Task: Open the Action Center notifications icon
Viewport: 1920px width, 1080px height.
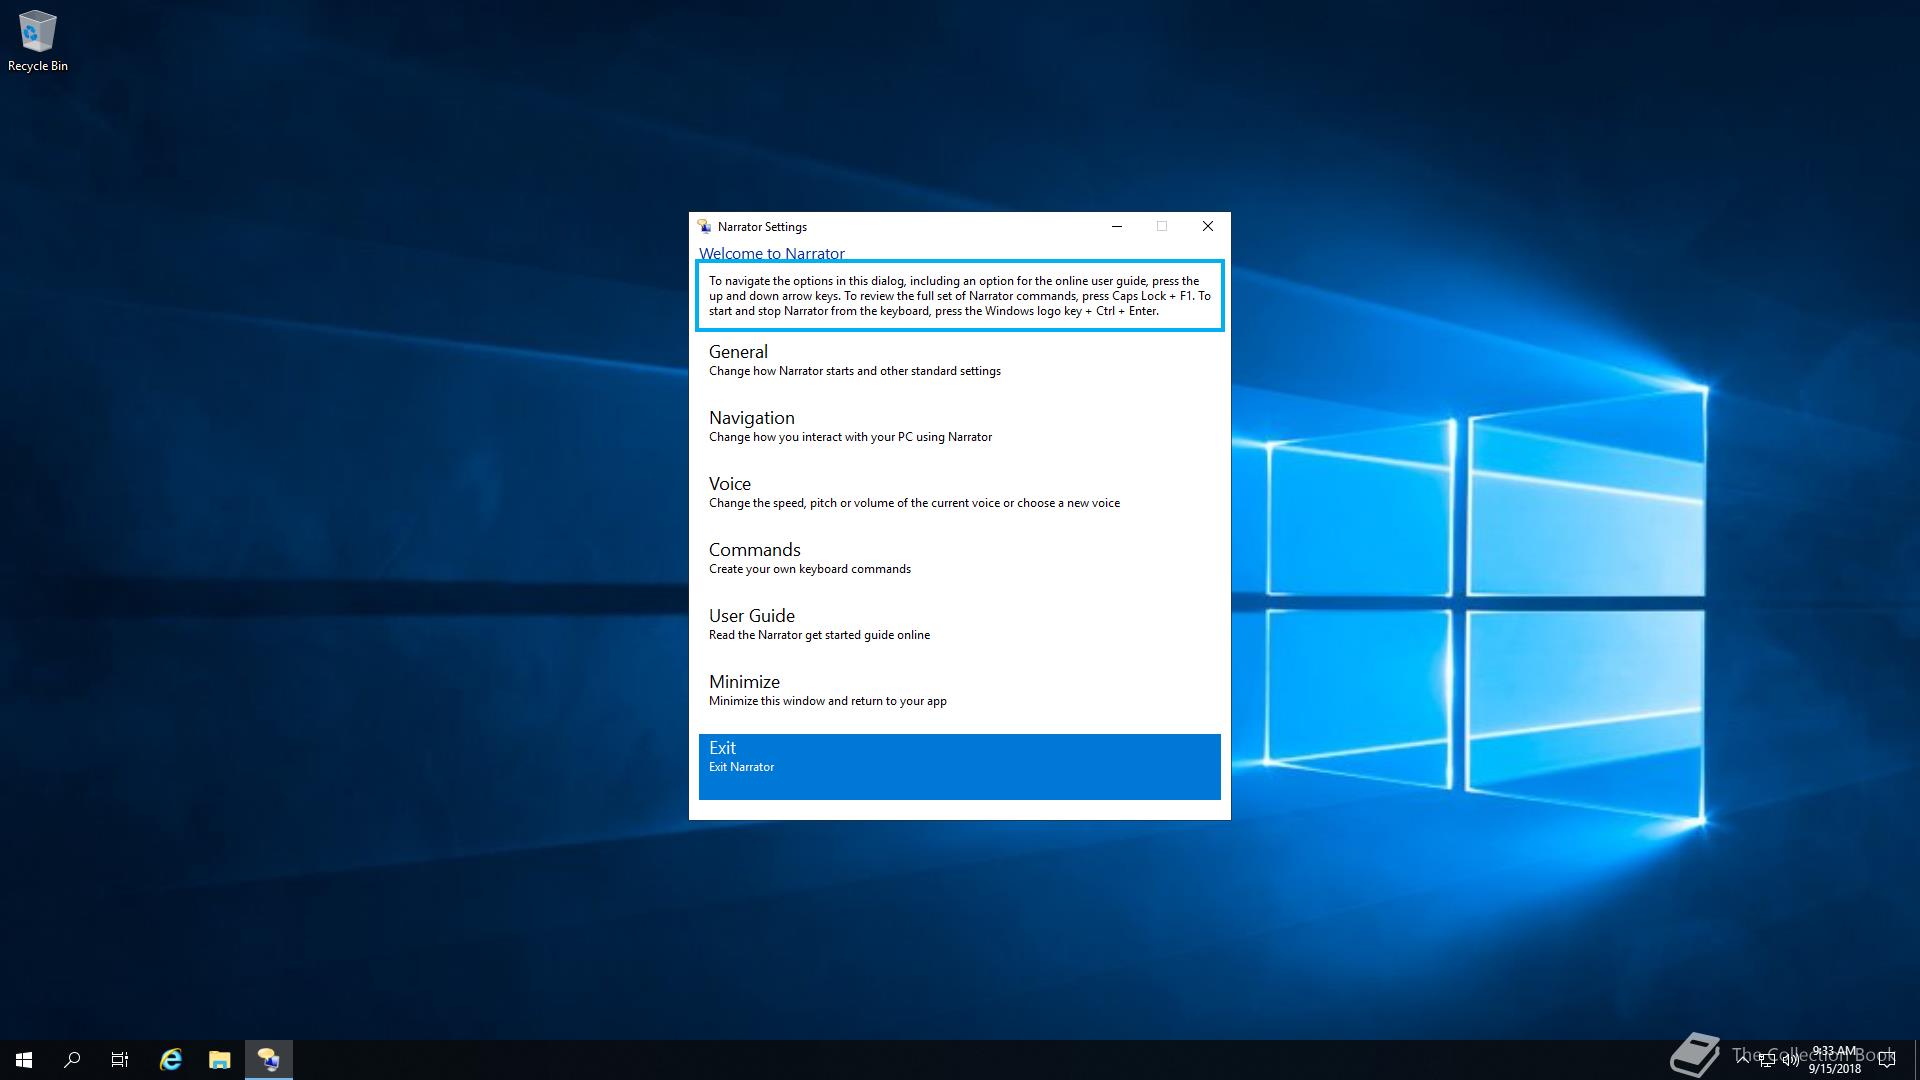Action: [x=1888, y=1060]
